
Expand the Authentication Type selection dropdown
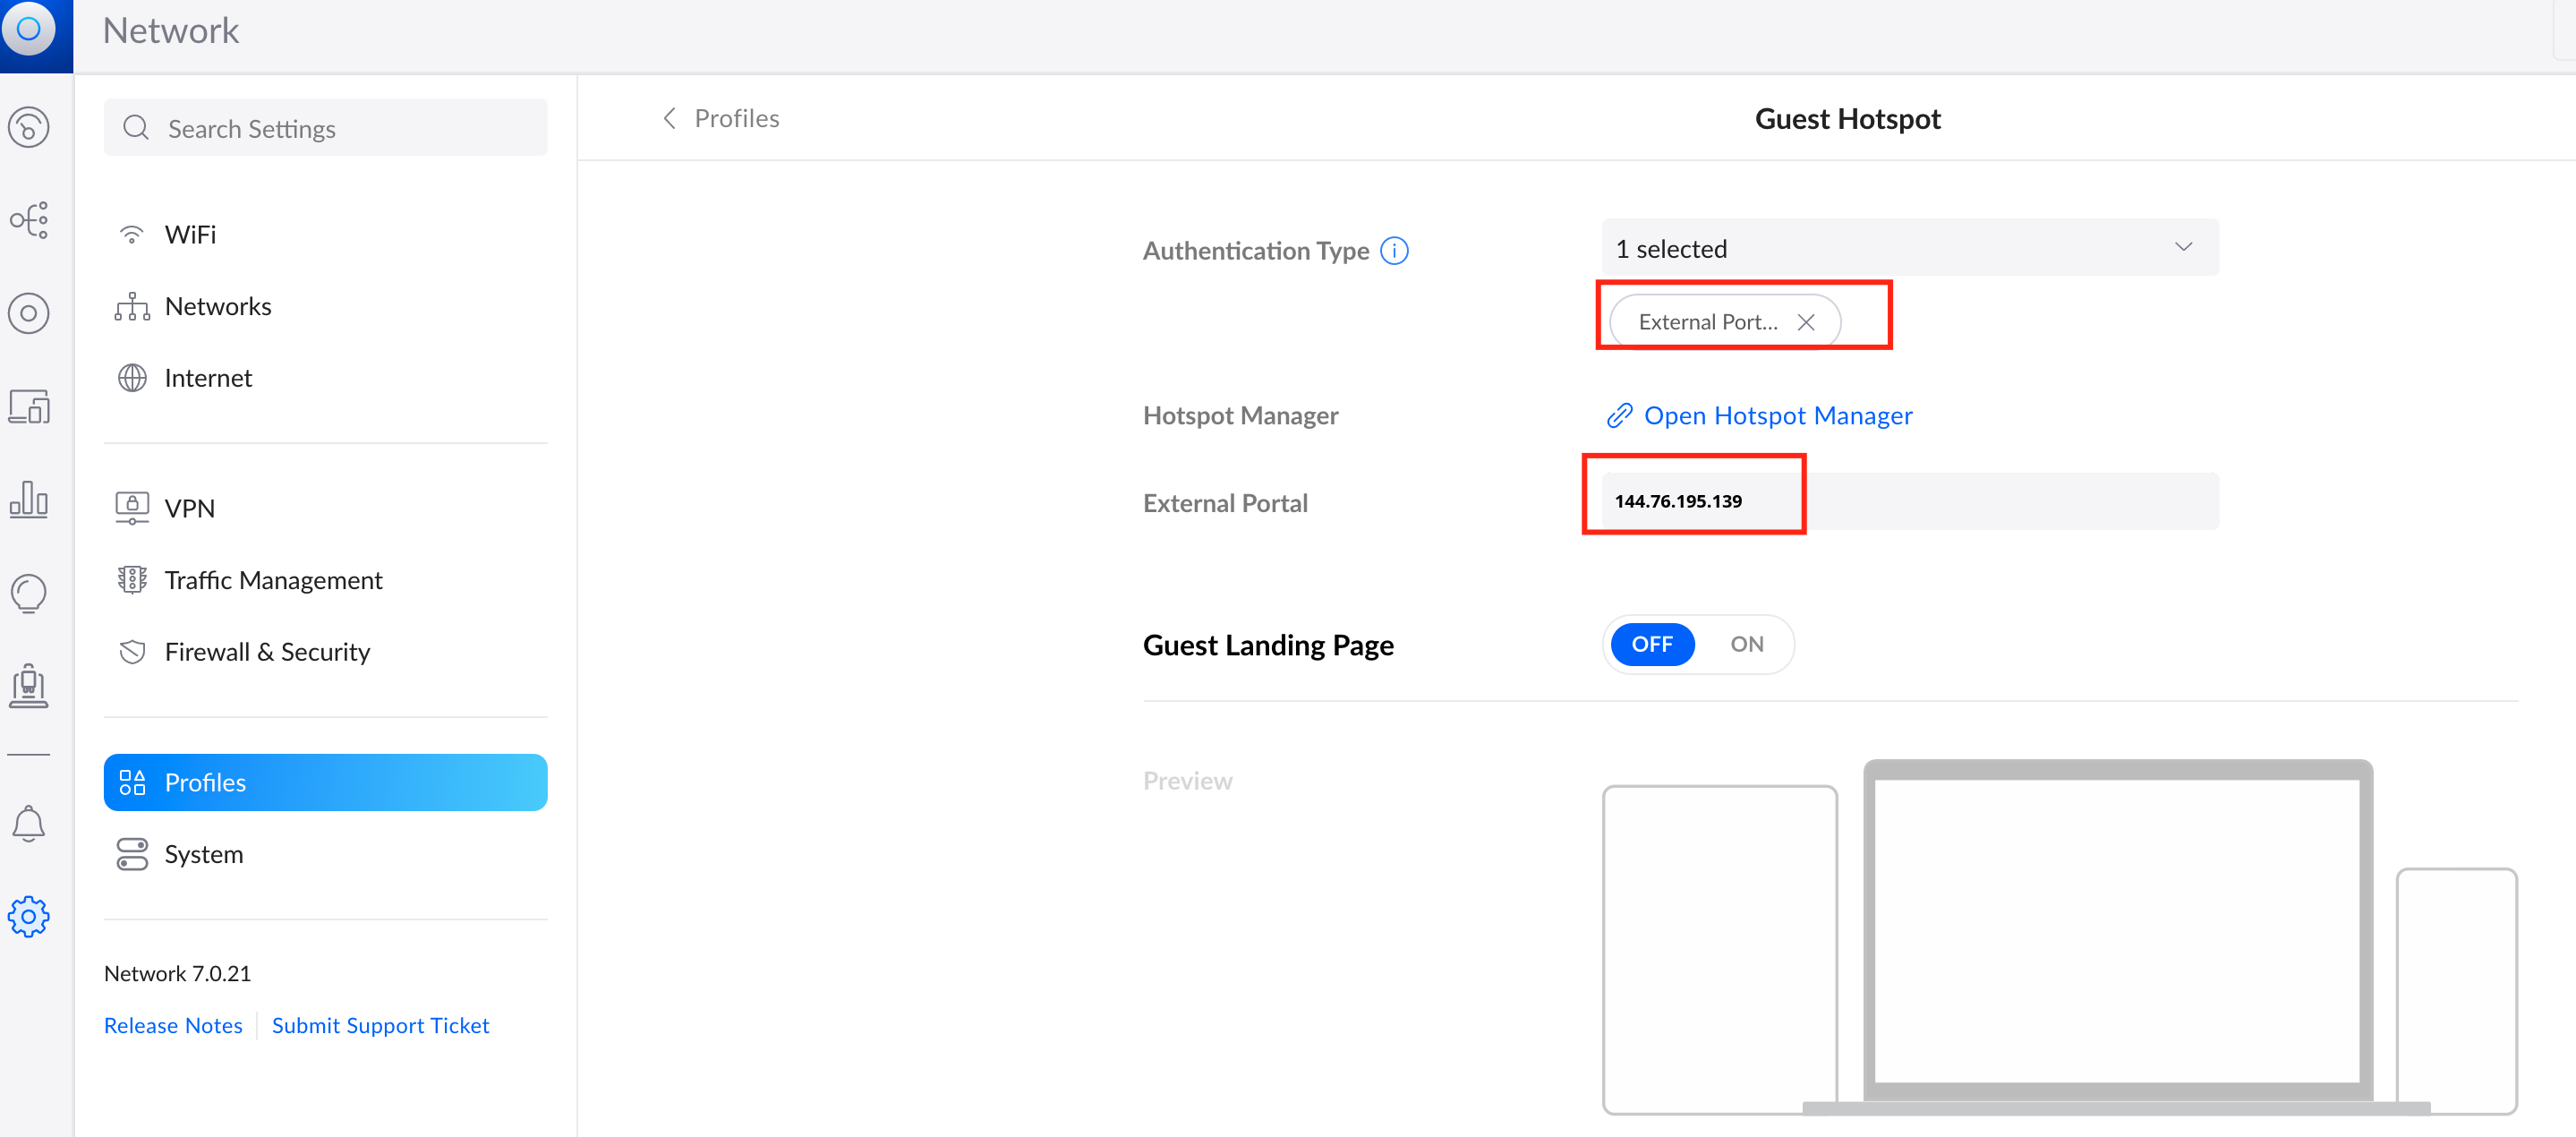[x=2183, y=247]
